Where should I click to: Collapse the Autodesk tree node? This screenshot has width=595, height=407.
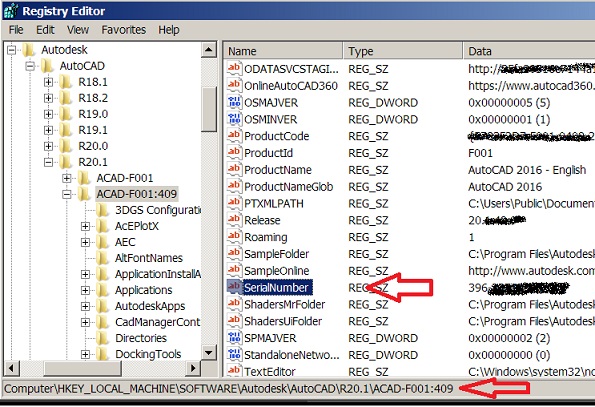click(x=12, y=50)
